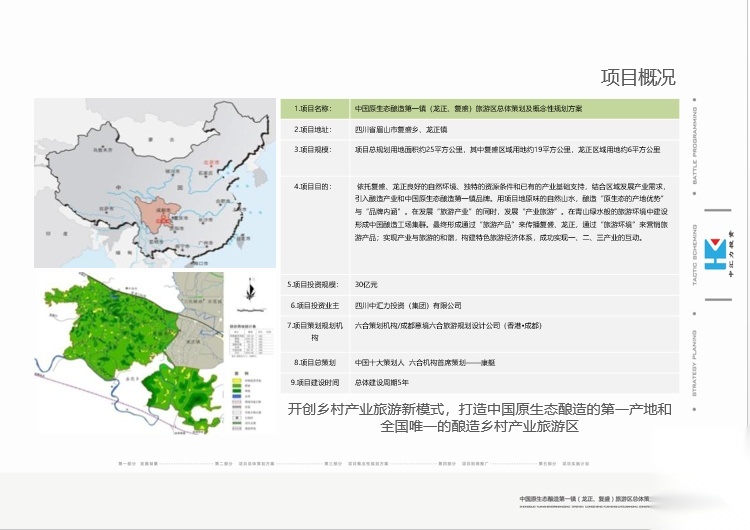Click the project purpose paragraph
The image size is (750, 530).
point(511,211)
